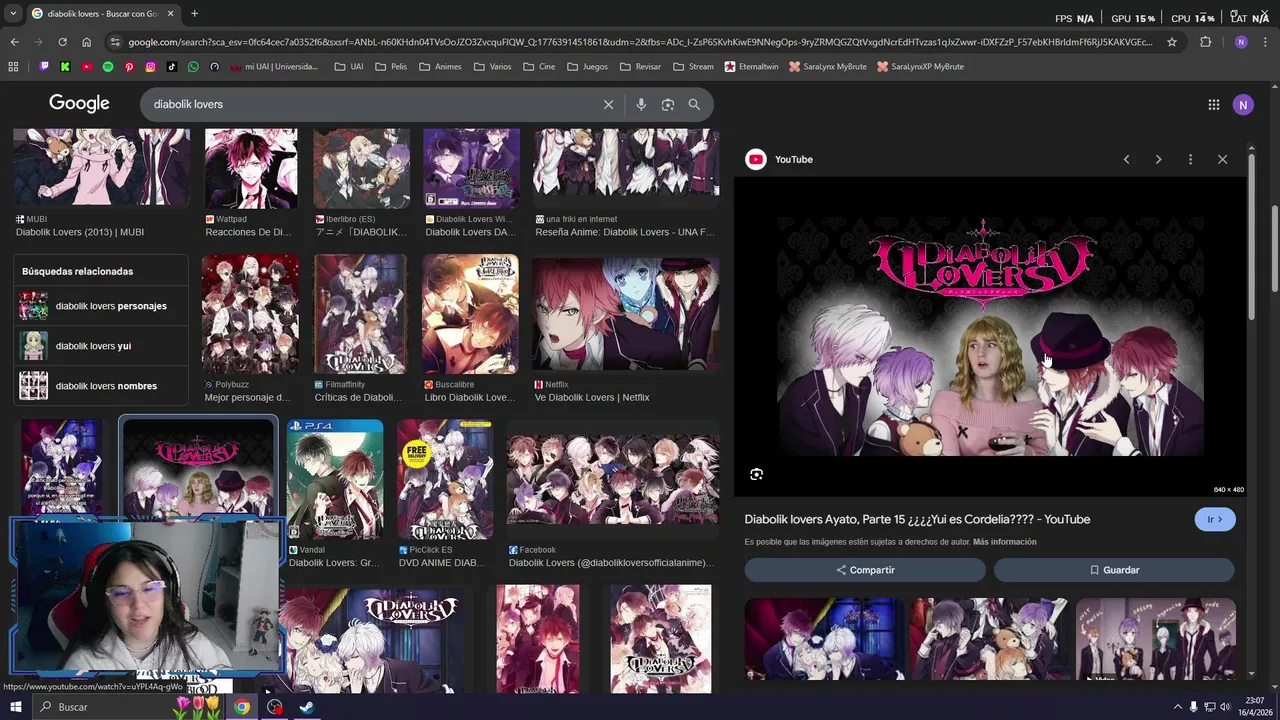Open the Vandal PS4 game cover result
The height and width of the screenshot is (720, 1280).
point(335,494)
